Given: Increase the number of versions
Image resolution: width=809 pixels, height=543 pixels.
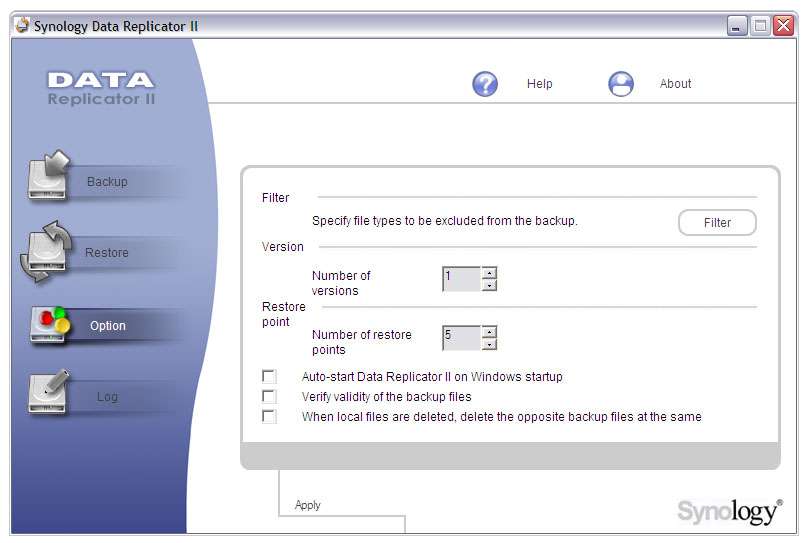Looking at the screenshot, I should coord(489,273).
